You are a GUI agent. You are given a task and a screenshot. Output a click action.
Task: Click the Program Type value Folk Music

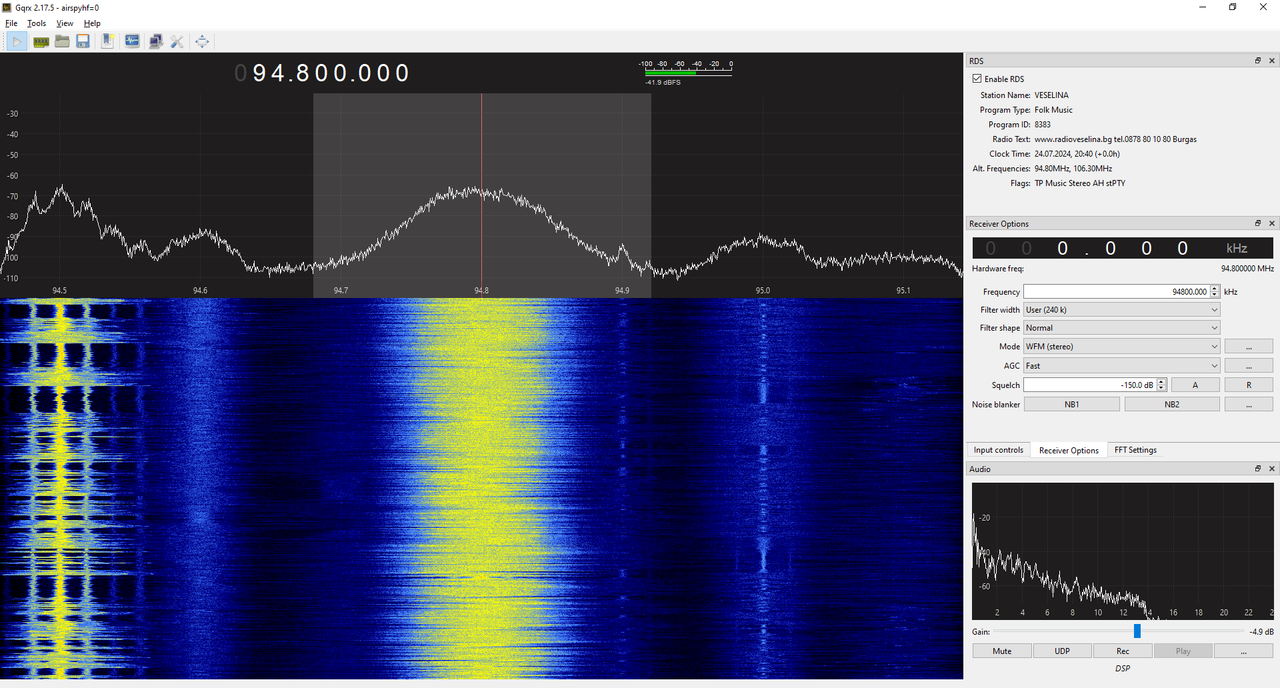tap(1053, 110)
